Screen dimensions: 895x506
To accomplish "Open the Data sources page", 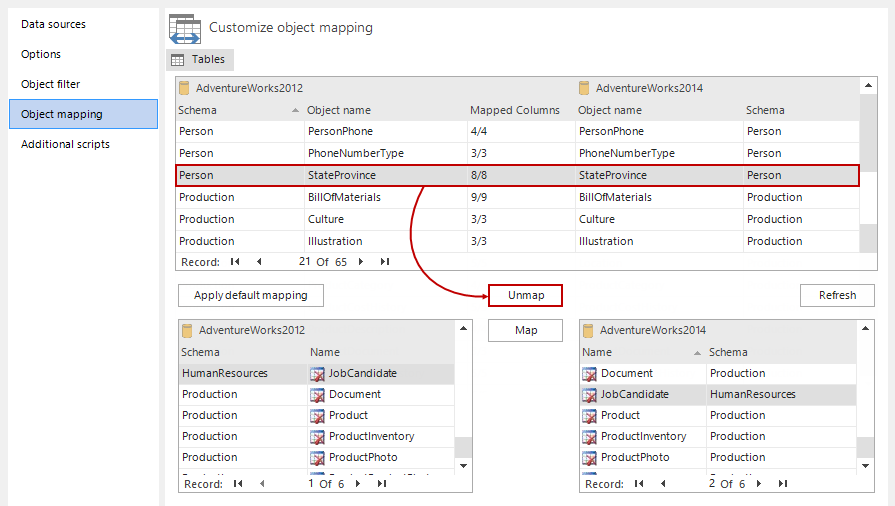I will click(x=53, y=24).
